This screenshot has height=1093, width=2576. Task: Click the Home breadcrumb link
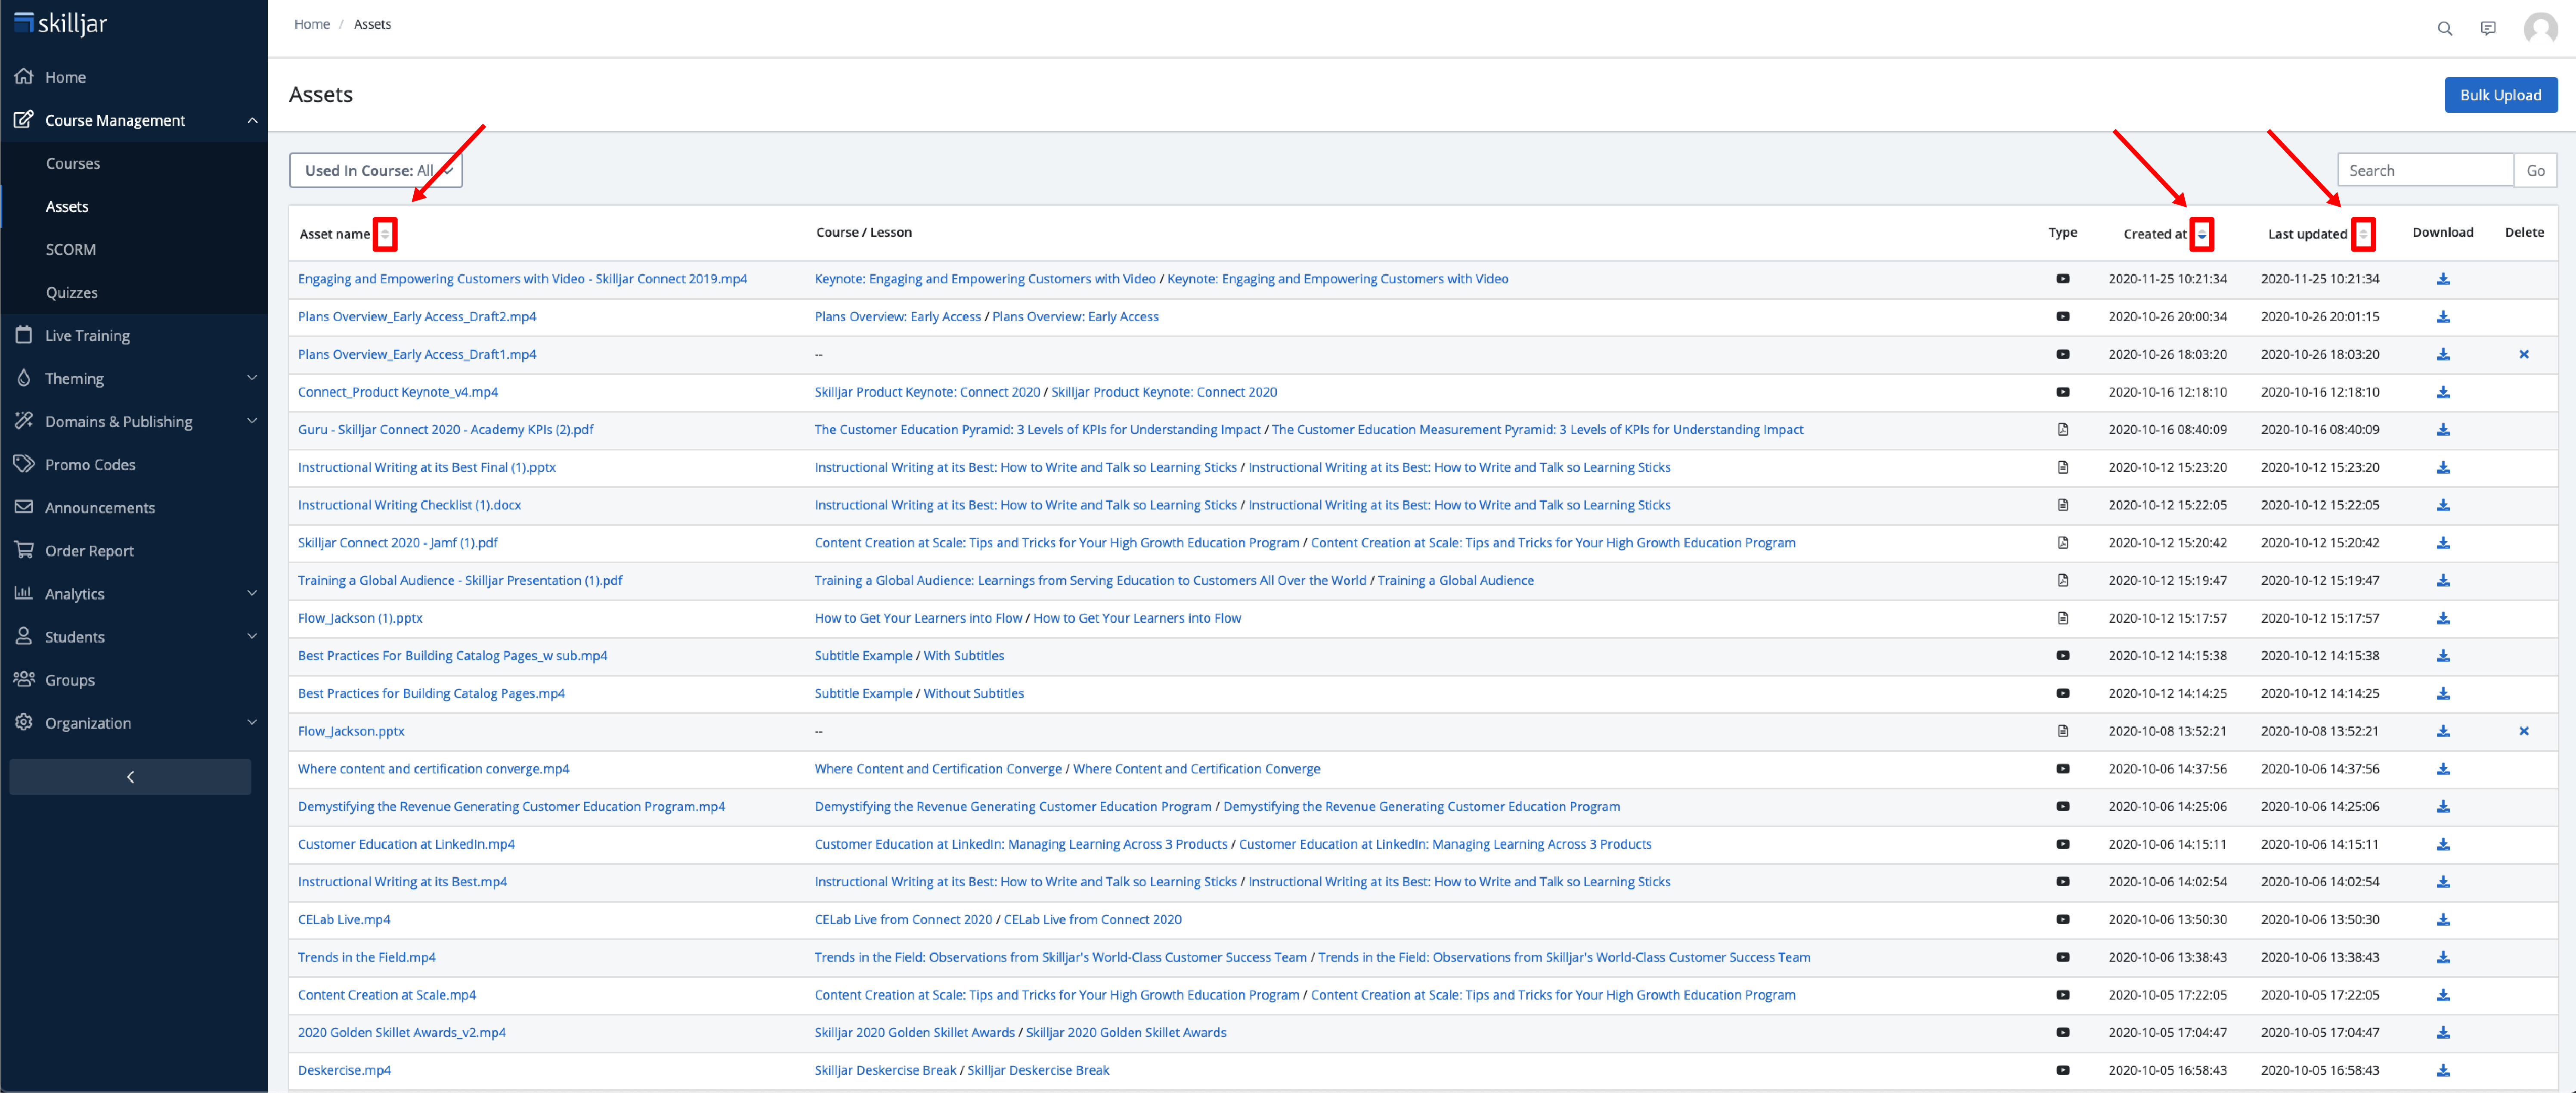[x=312, y=24]
